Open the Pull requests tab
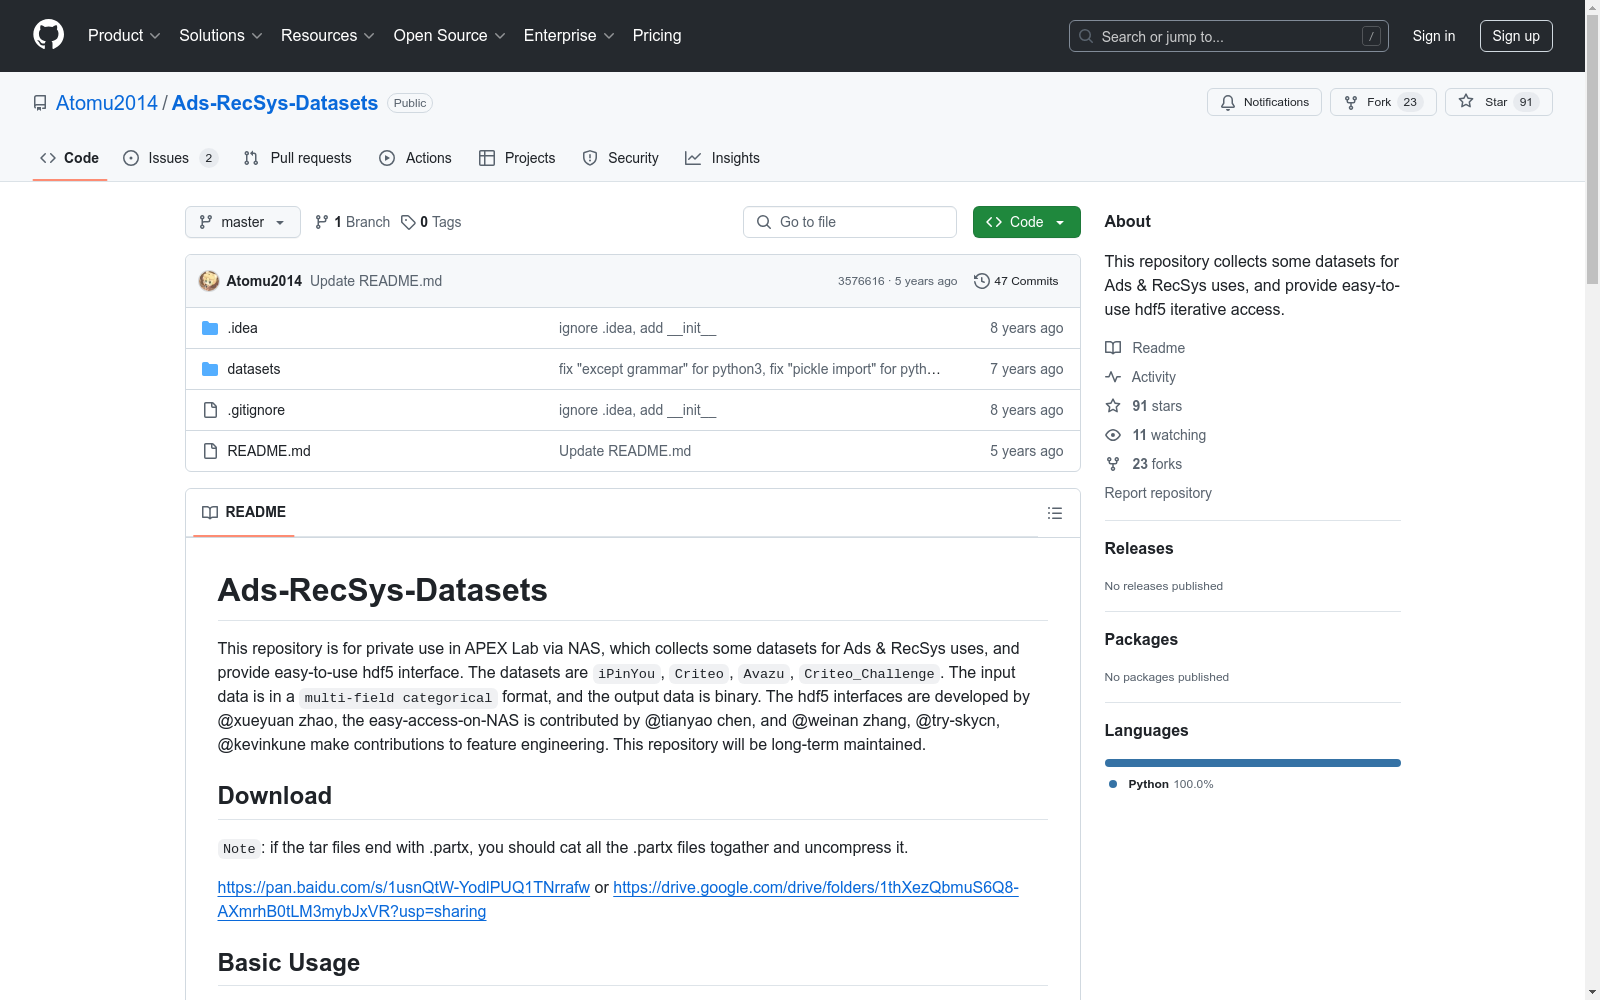Screen dimensions: 1600x1000 (x=298, y=158)
